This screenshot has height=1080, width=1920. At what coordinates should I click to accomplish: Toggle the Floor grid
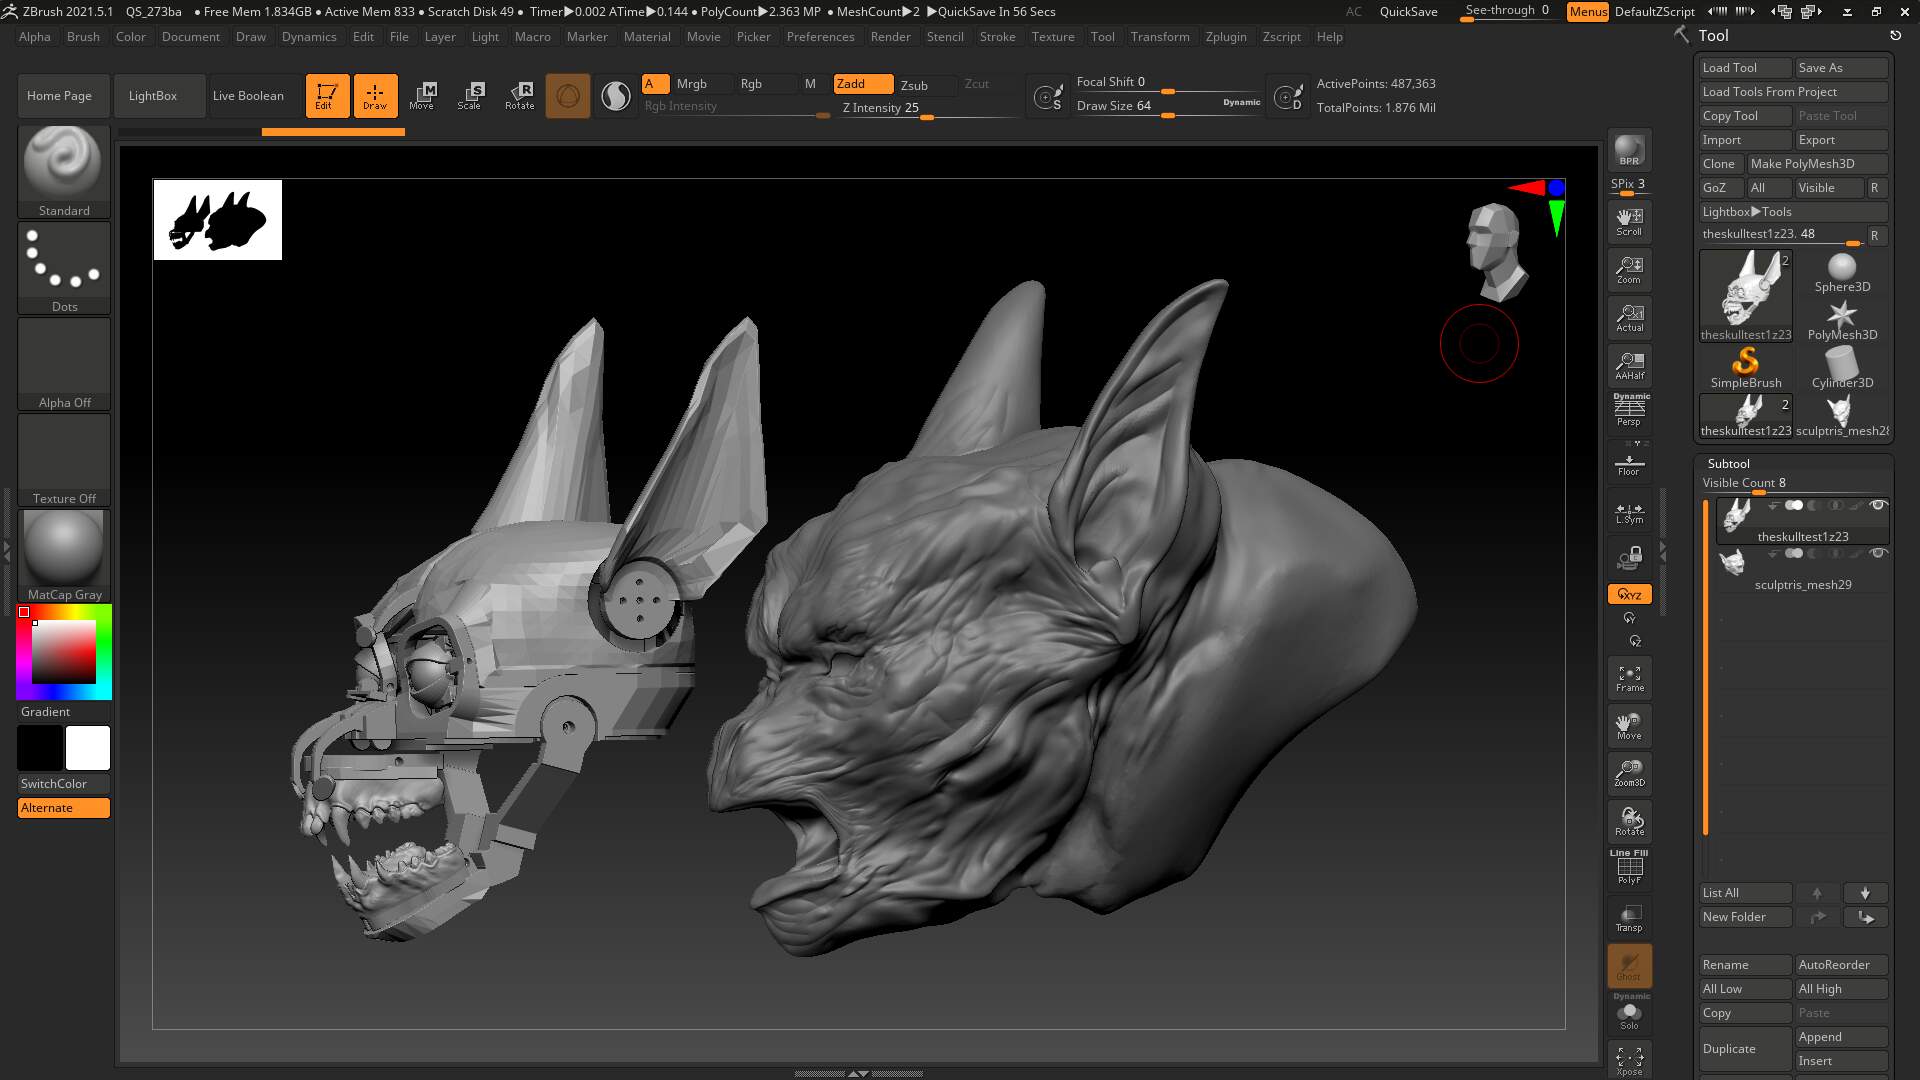pyautogui.click(x=1629, y=463)
